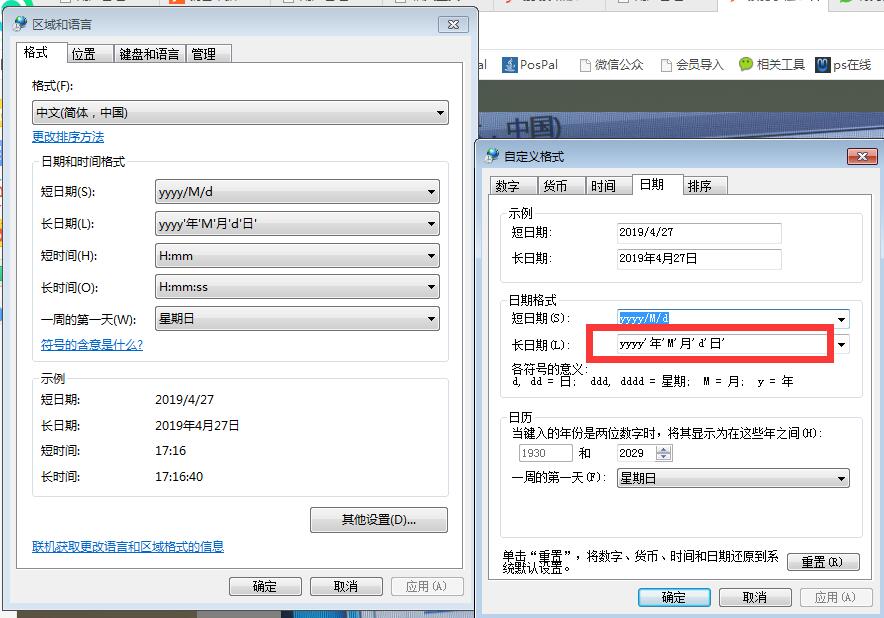Increase the 2029 year spinner value
Screen dimensions: 884x618
664,449
